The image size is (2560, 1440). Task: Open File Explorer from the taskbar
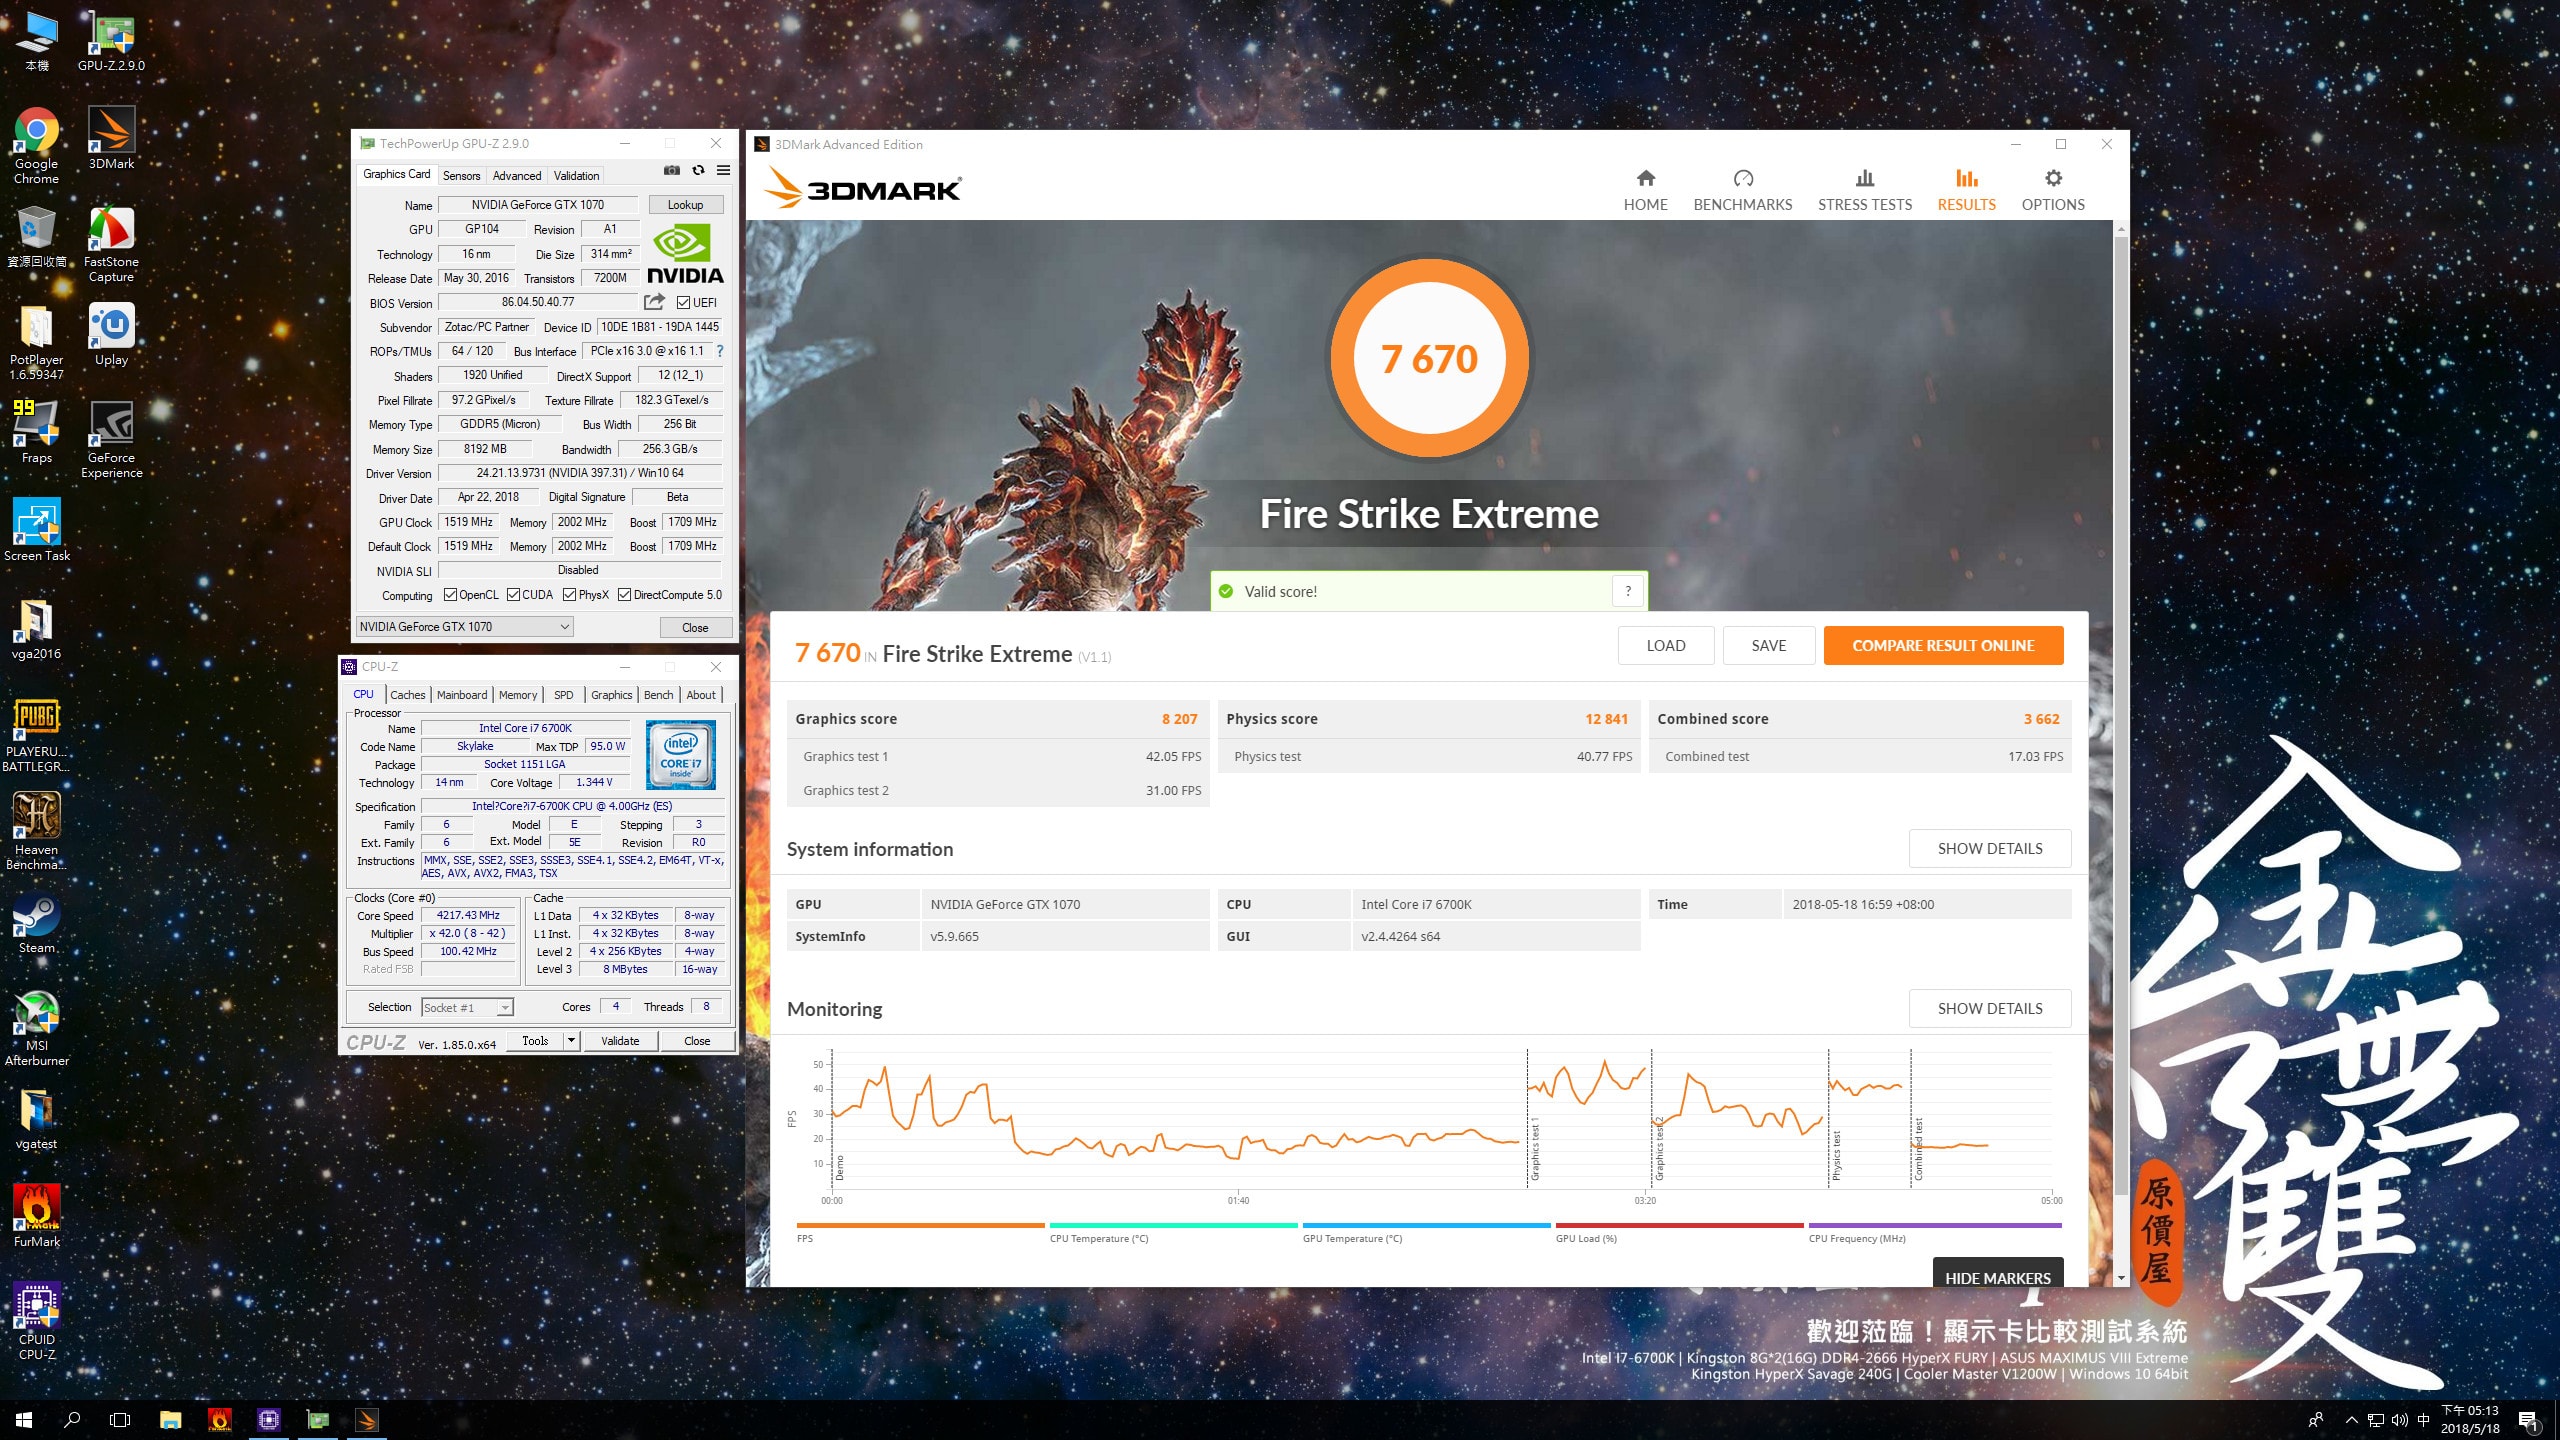tap(171, 1420)
